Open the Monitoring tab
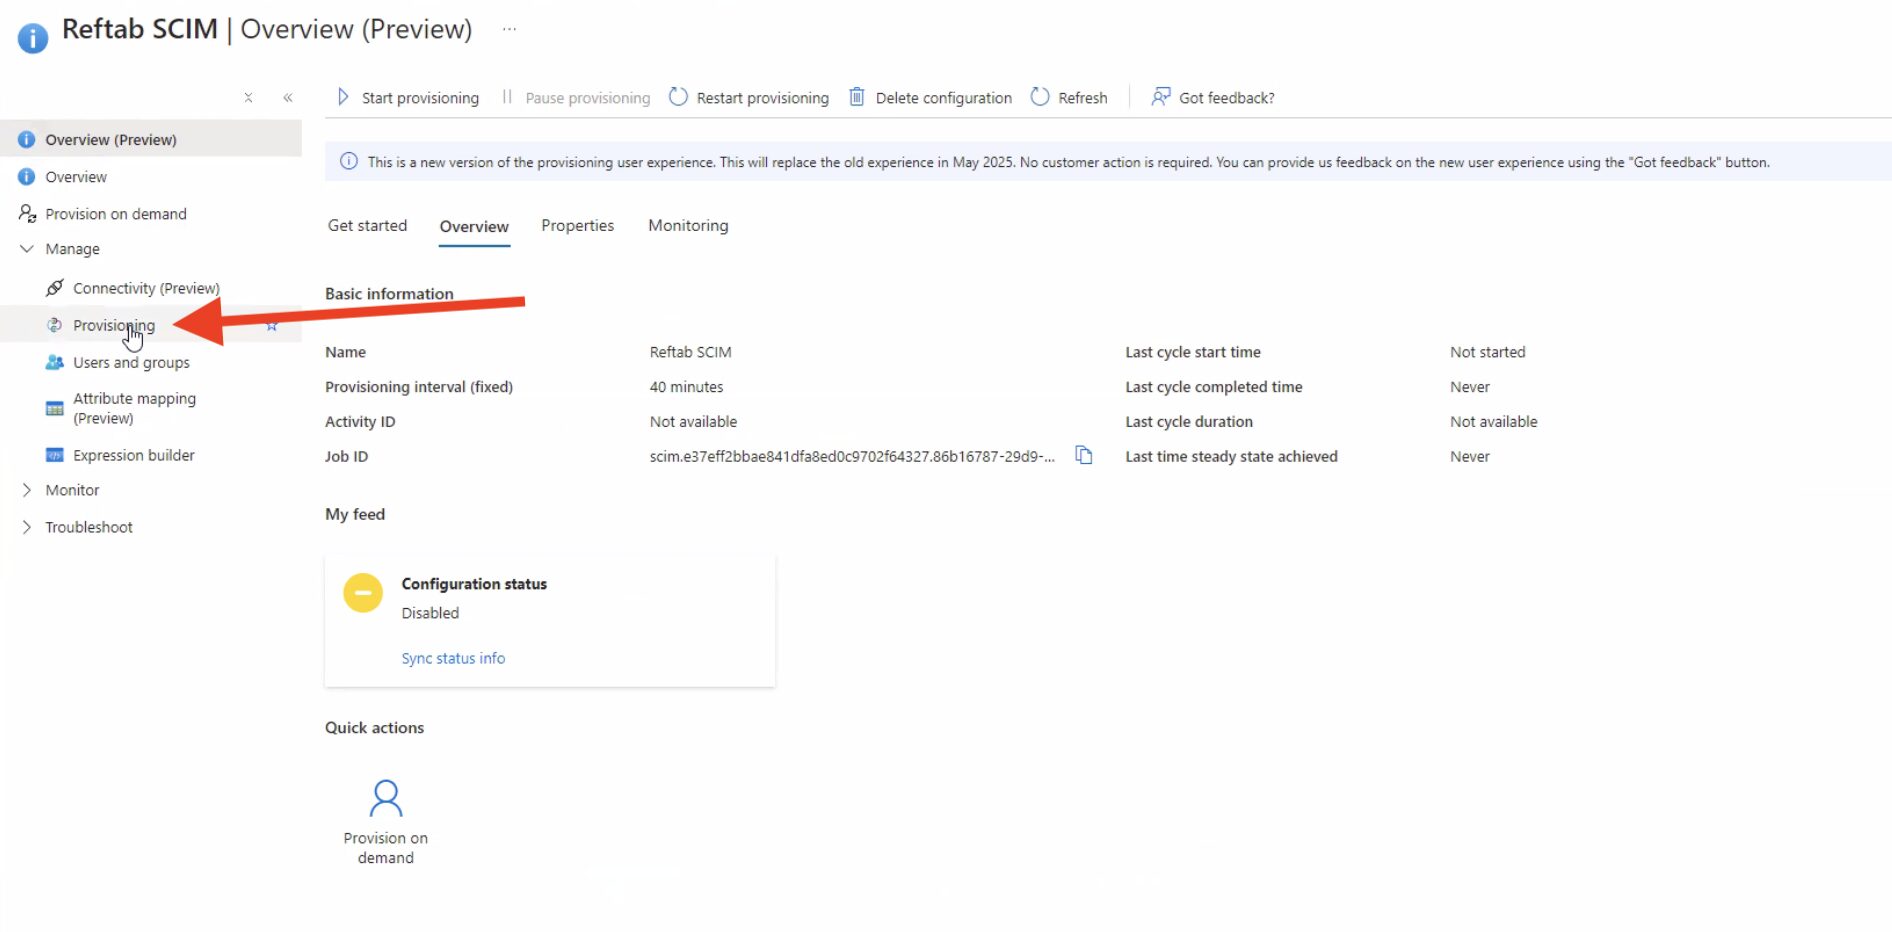The height and width of the screenshot is (932, 1892). 688,225
